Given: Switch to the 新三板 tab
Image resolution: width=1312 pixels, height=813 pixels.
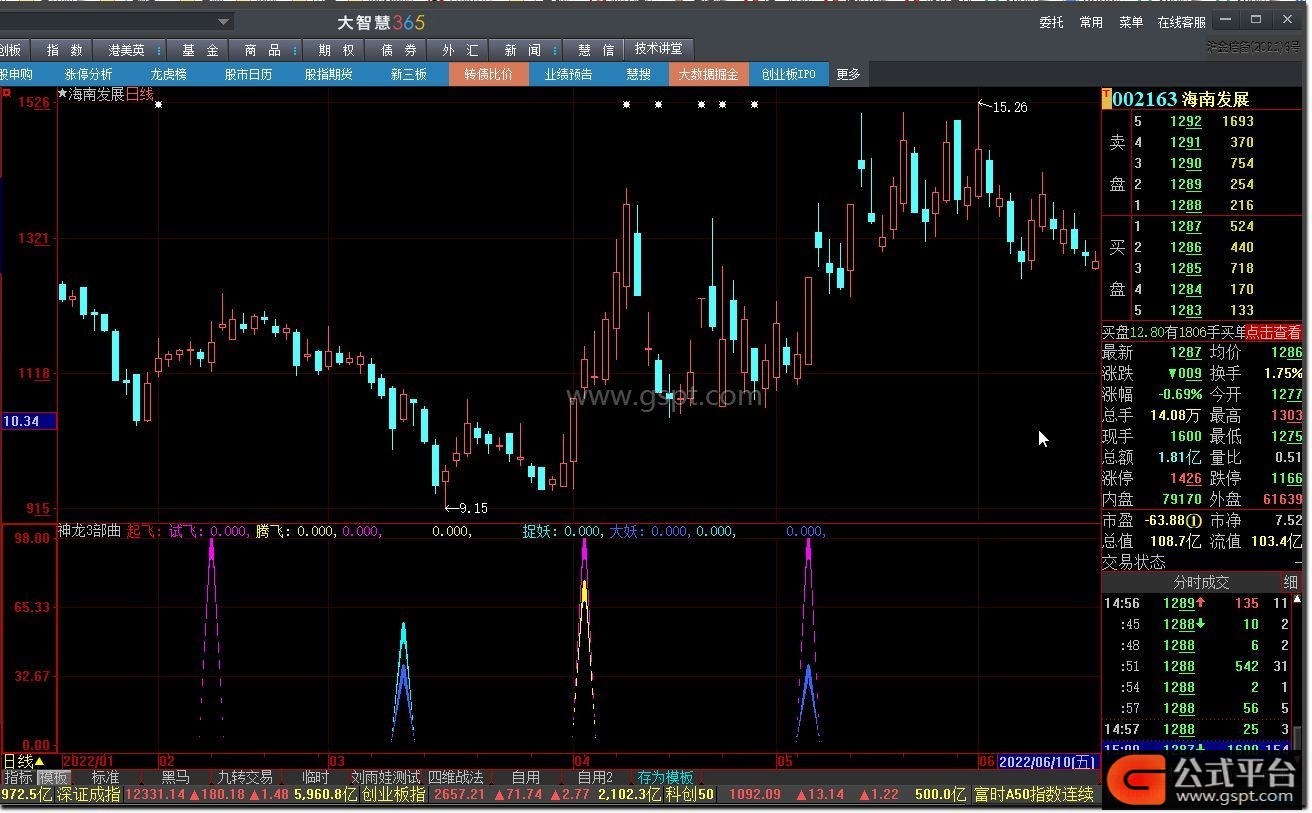Looking at the screenshot, I should (x=408, y=74).
